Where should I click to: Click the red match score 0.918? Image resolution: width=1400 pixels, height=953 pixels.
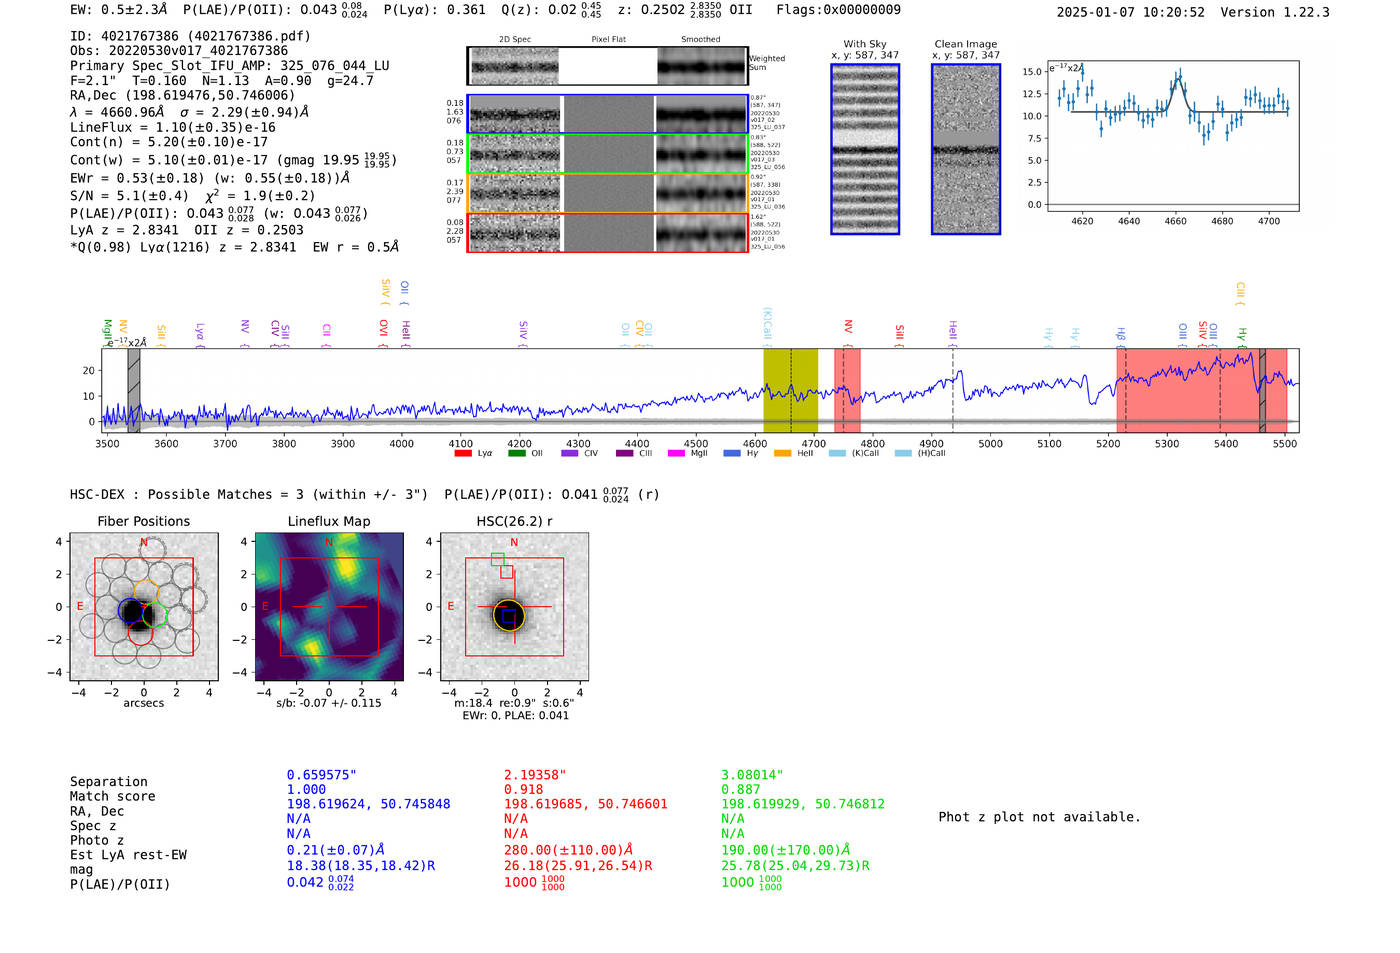point(523,789)
